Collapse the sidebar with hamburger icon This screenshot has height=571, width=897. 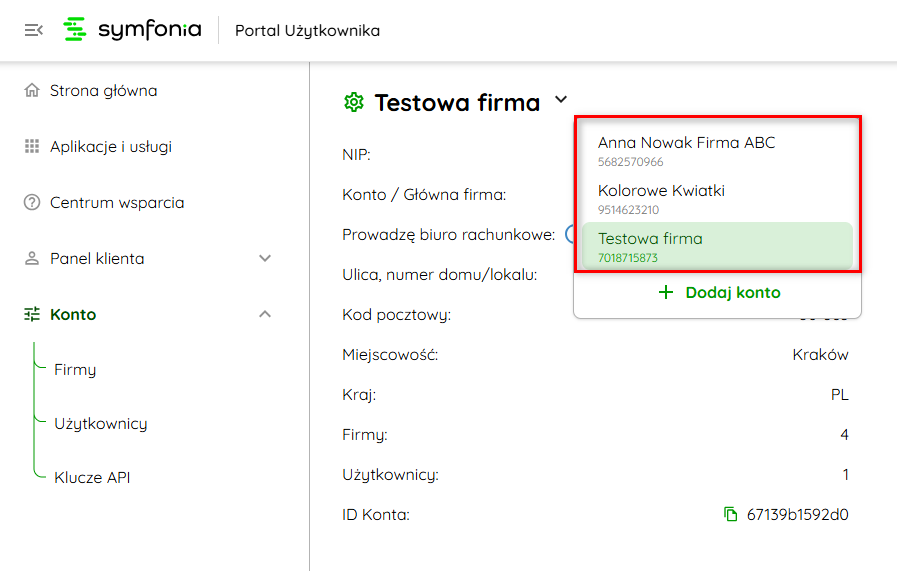[33, 30]
